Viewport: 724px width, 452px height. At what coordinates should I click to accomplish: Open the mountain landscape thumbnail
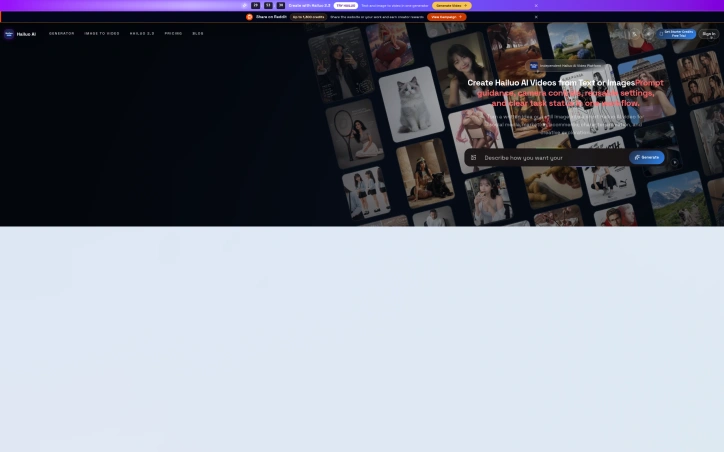(x=679, y=200)
